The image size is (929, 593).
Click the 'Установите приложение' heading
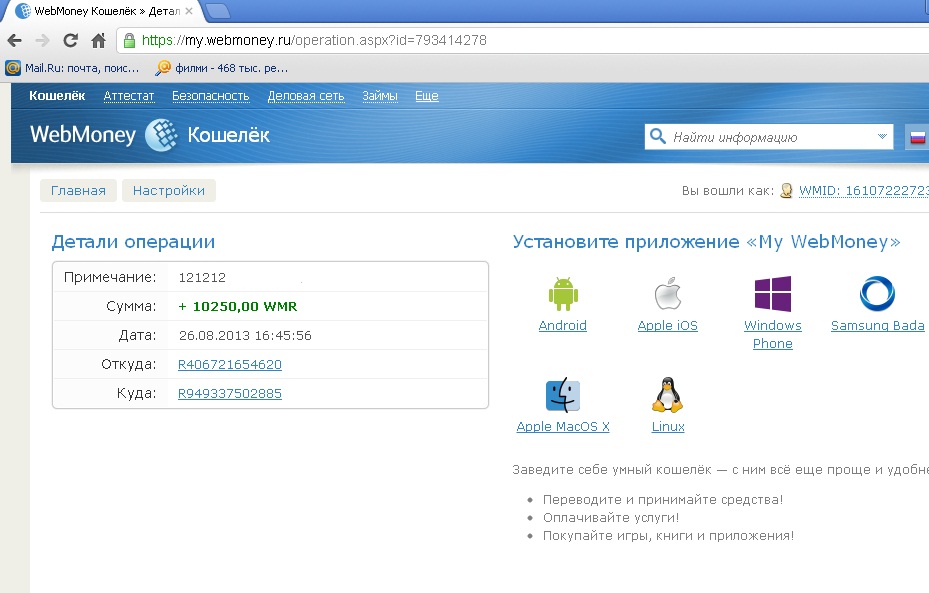click(706, 242)
